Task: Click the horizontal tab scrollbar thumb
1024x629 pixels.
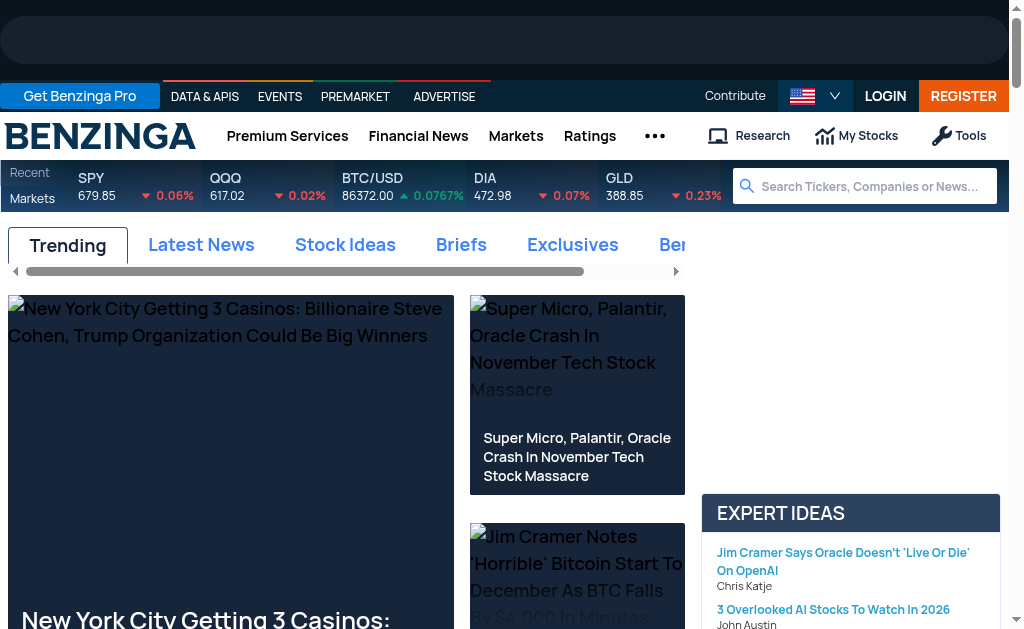Action: [x=305, y=271]
